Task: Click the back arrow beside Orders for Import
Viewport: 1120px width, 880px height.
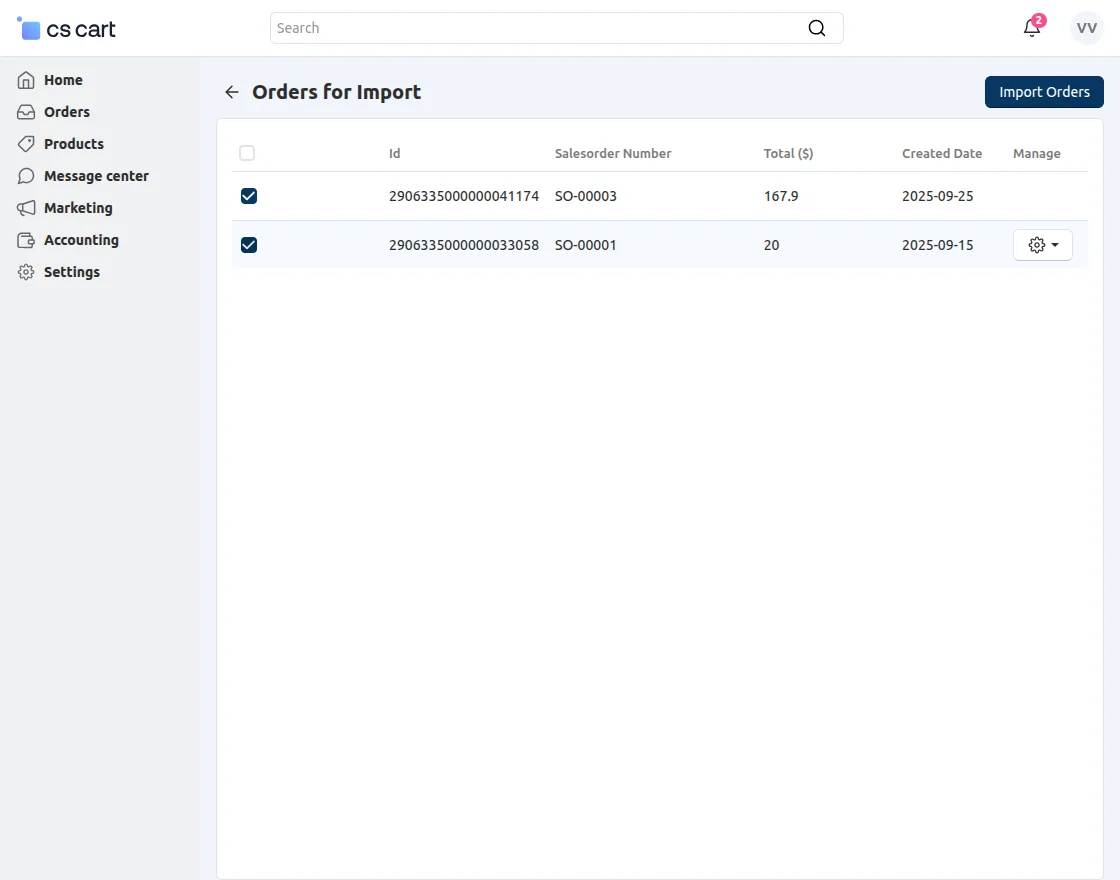Action: 232,92
